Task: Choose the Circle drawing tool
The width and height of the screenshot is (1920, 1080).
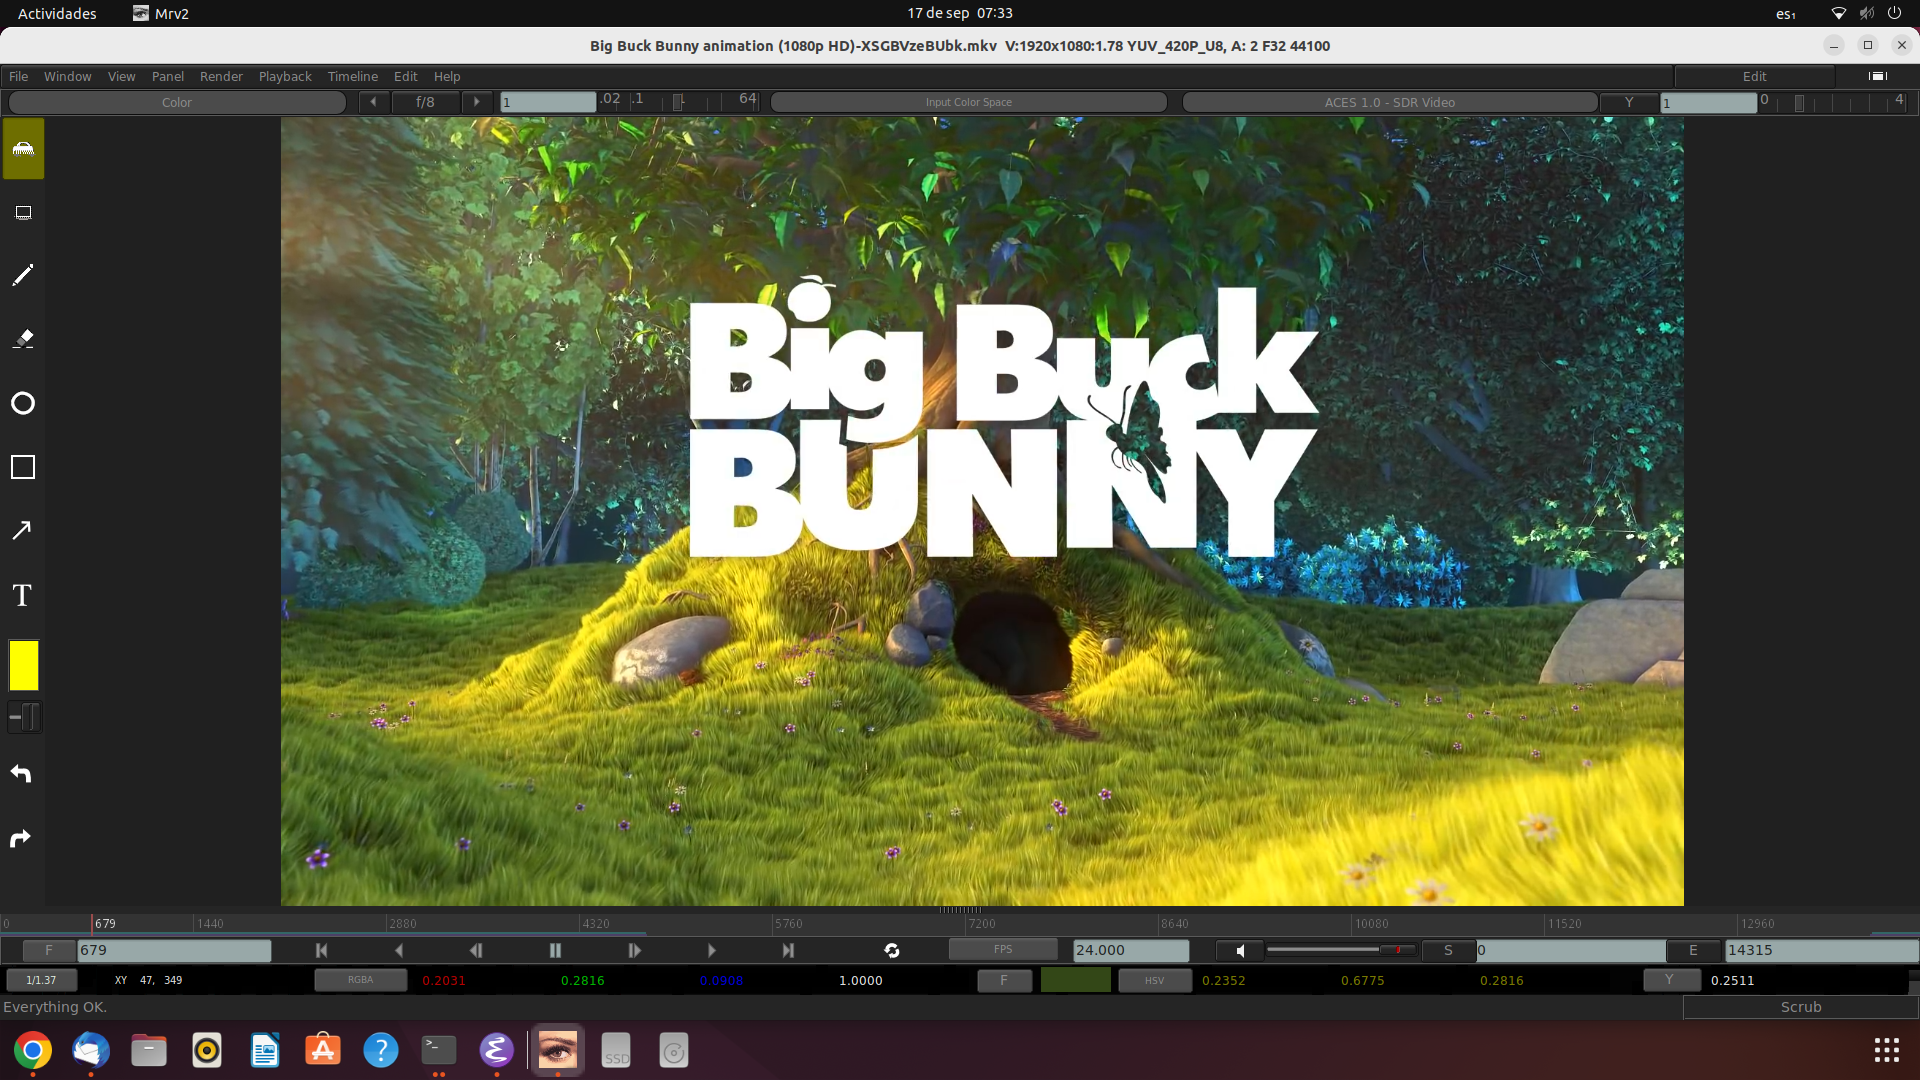Action: point(22,402)
